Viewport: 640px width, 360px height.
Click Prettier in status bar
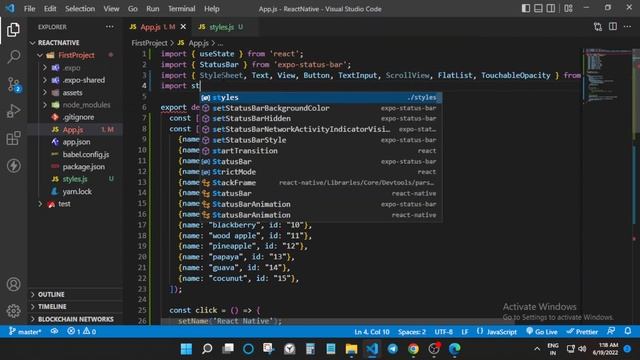tap(582, 331)
